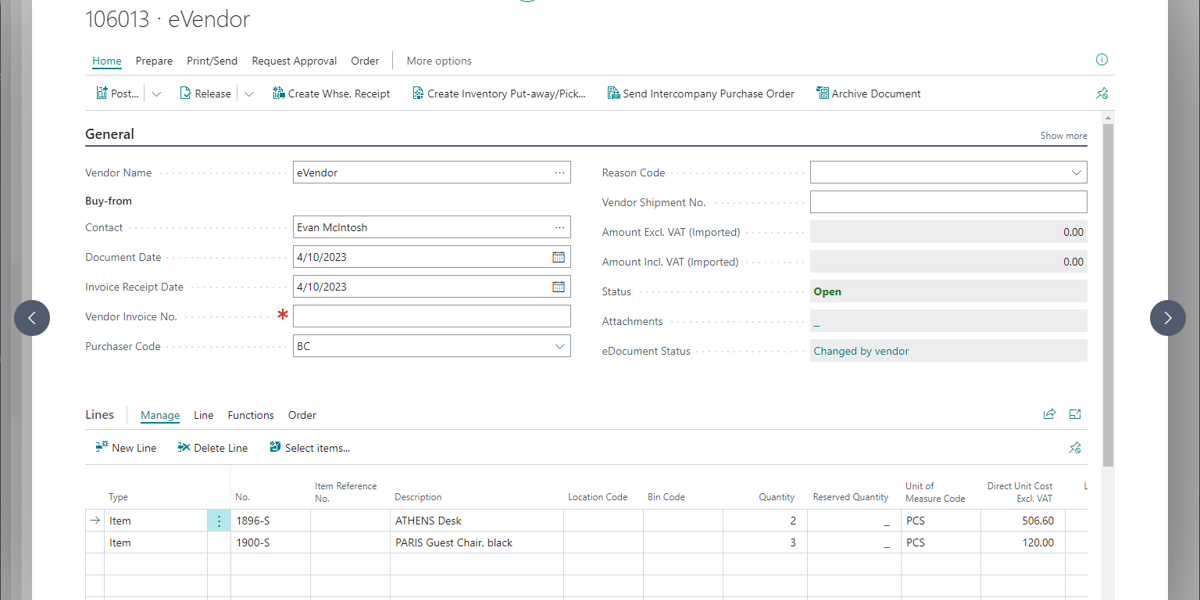Click Archive Document action

(868, 94)
